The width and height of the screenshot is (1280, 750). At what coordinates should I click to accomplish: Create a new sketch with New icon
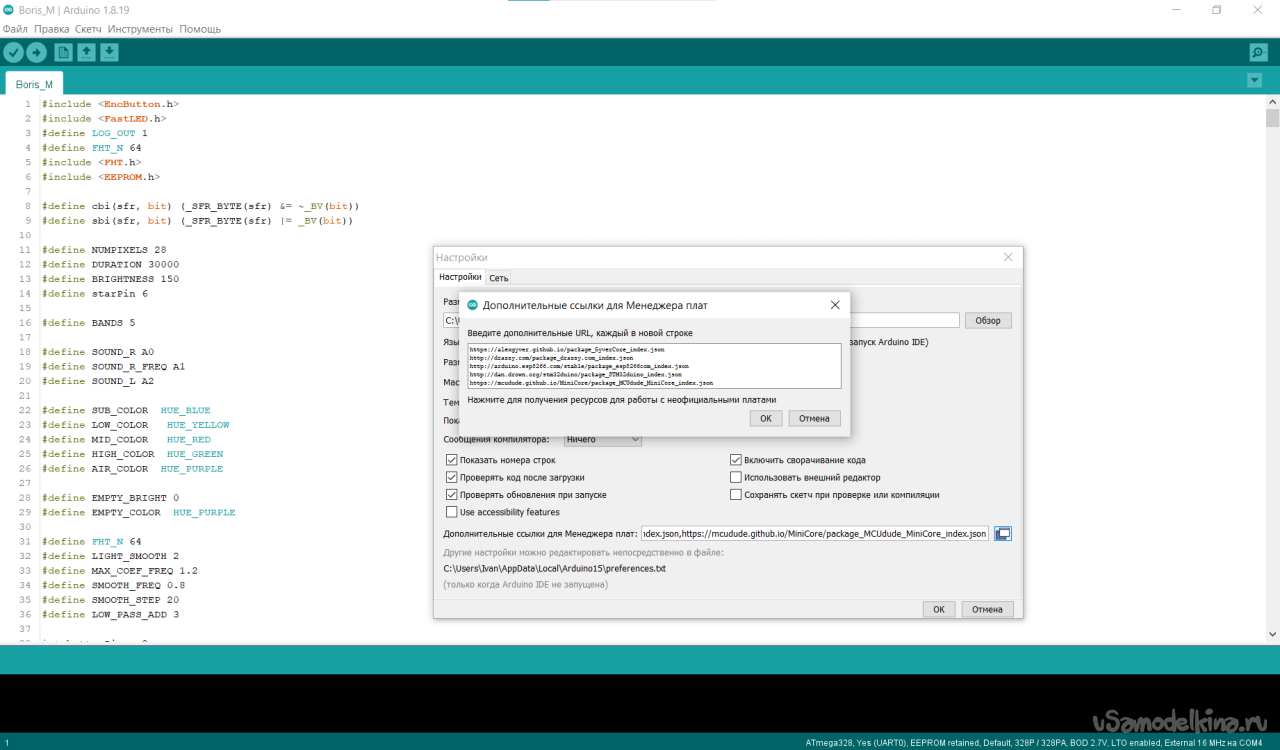63,52
